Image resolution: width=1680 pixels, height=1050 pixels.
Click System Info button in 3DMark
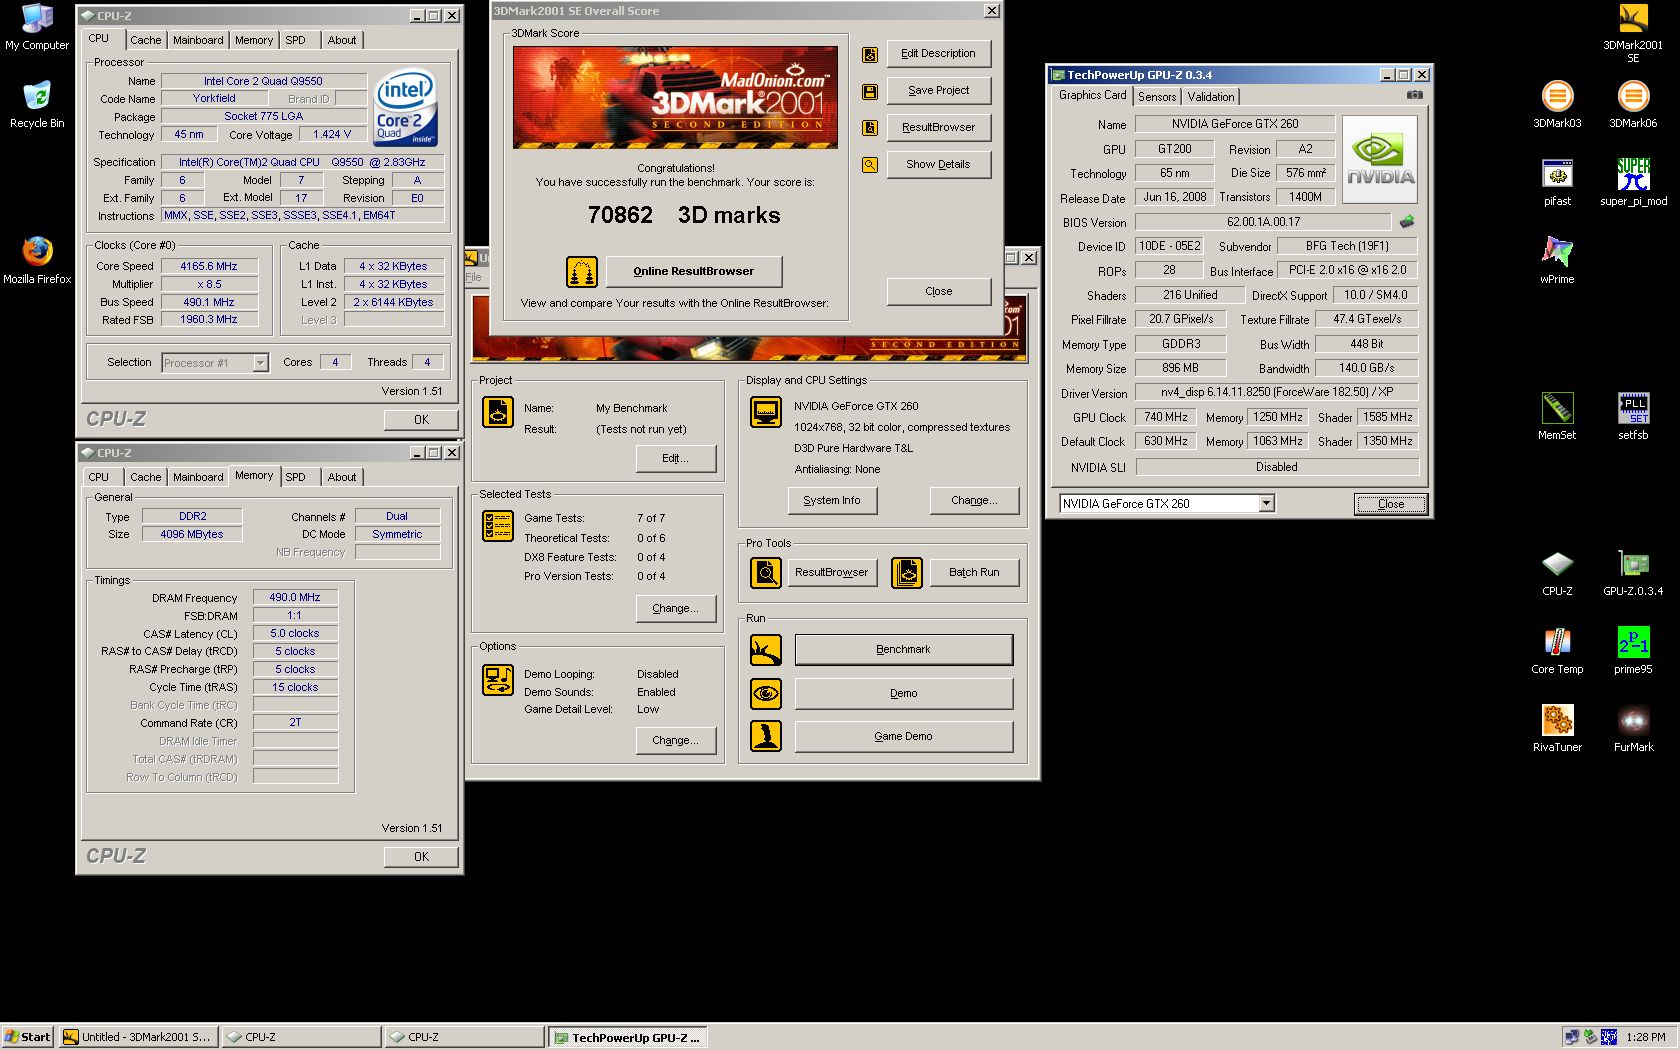pyautogui.click(x=832, y=500)
